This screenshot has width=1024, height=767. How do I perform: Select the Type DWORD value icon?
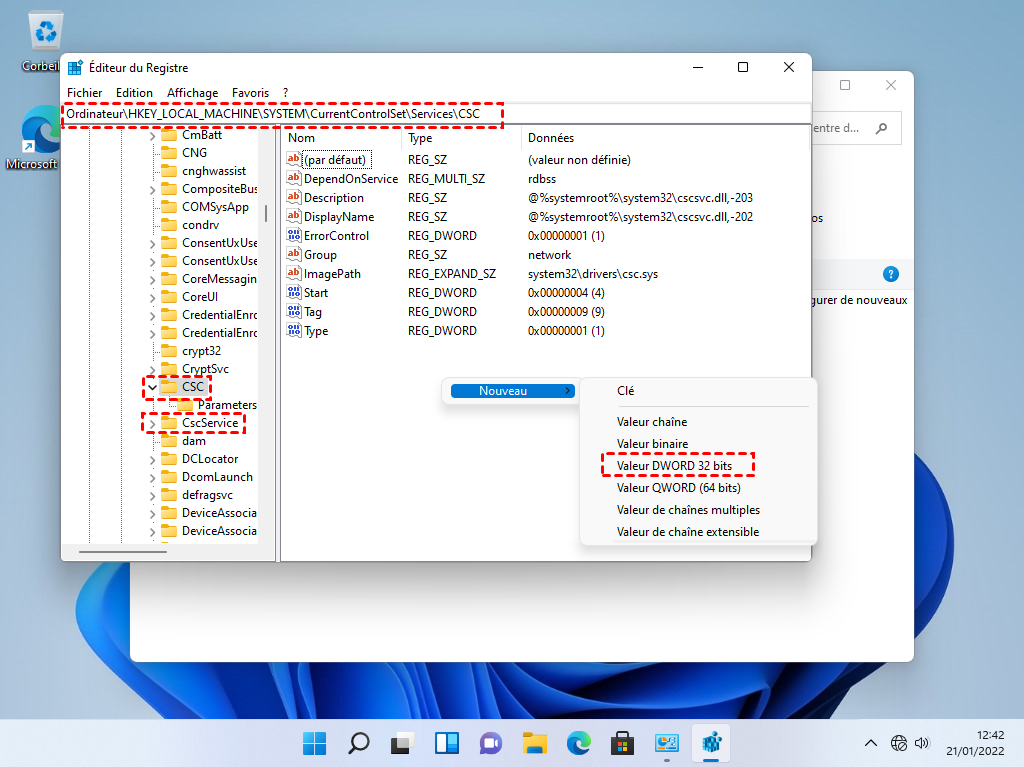(x=294, y=331)
